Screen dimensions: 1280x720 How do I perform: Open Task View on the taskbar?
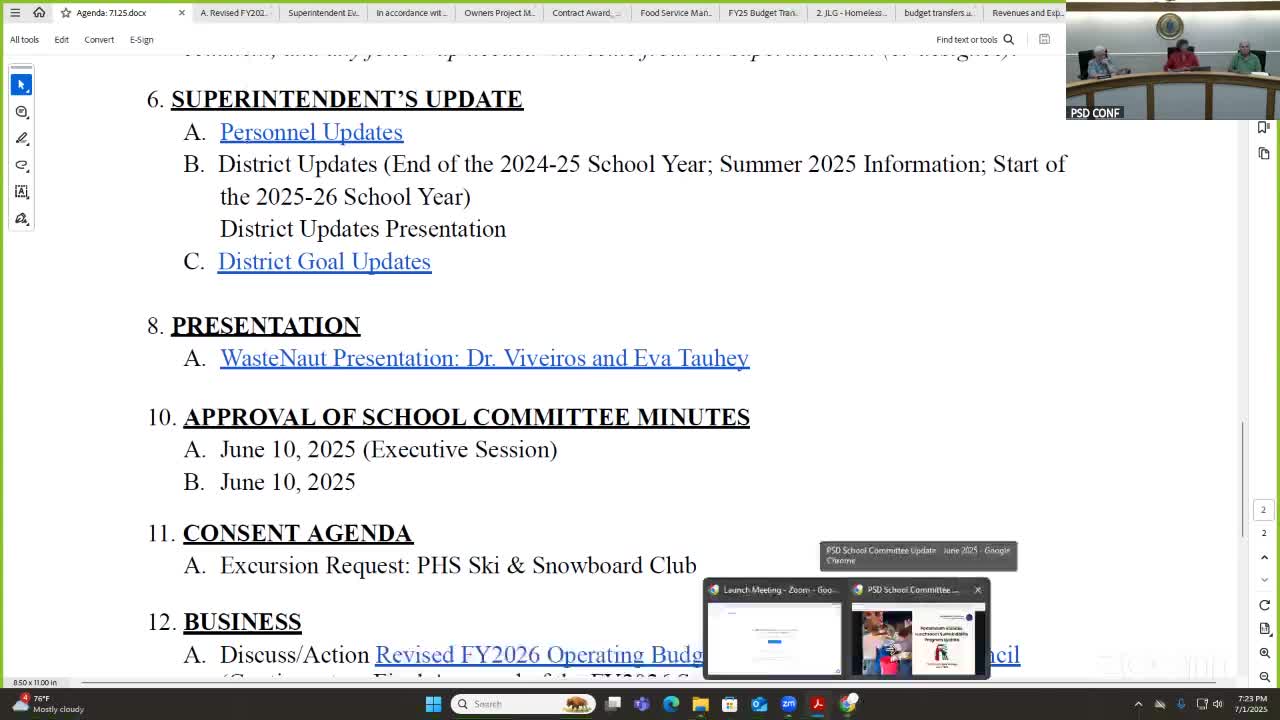click(613, 704)
